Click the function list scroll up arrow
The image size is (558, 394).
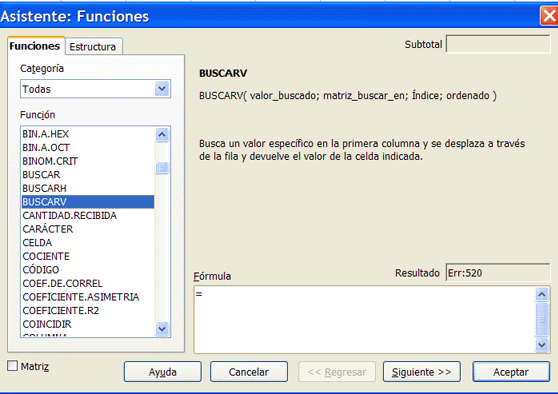(162, 135)
